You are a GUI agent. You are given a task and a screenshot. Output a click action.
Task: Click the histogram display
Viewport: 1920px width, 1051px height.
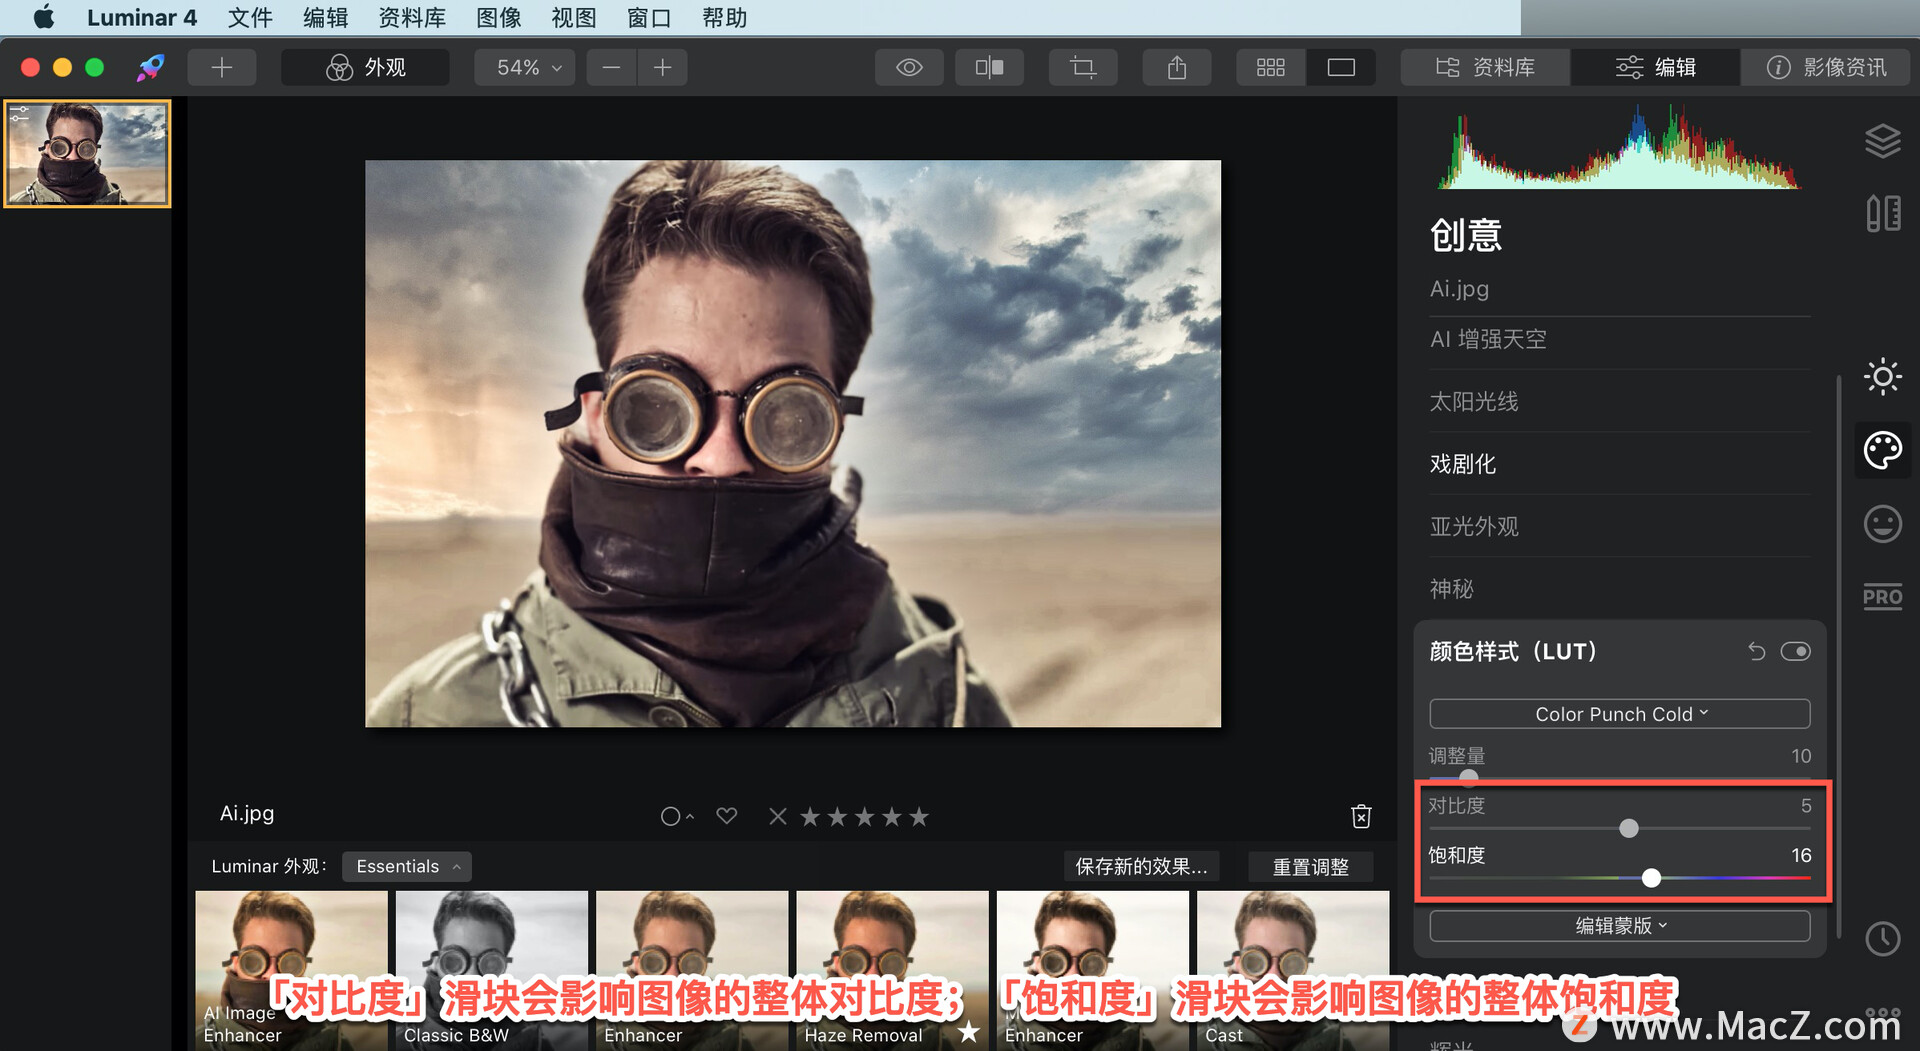click(x=1619, y=147)
